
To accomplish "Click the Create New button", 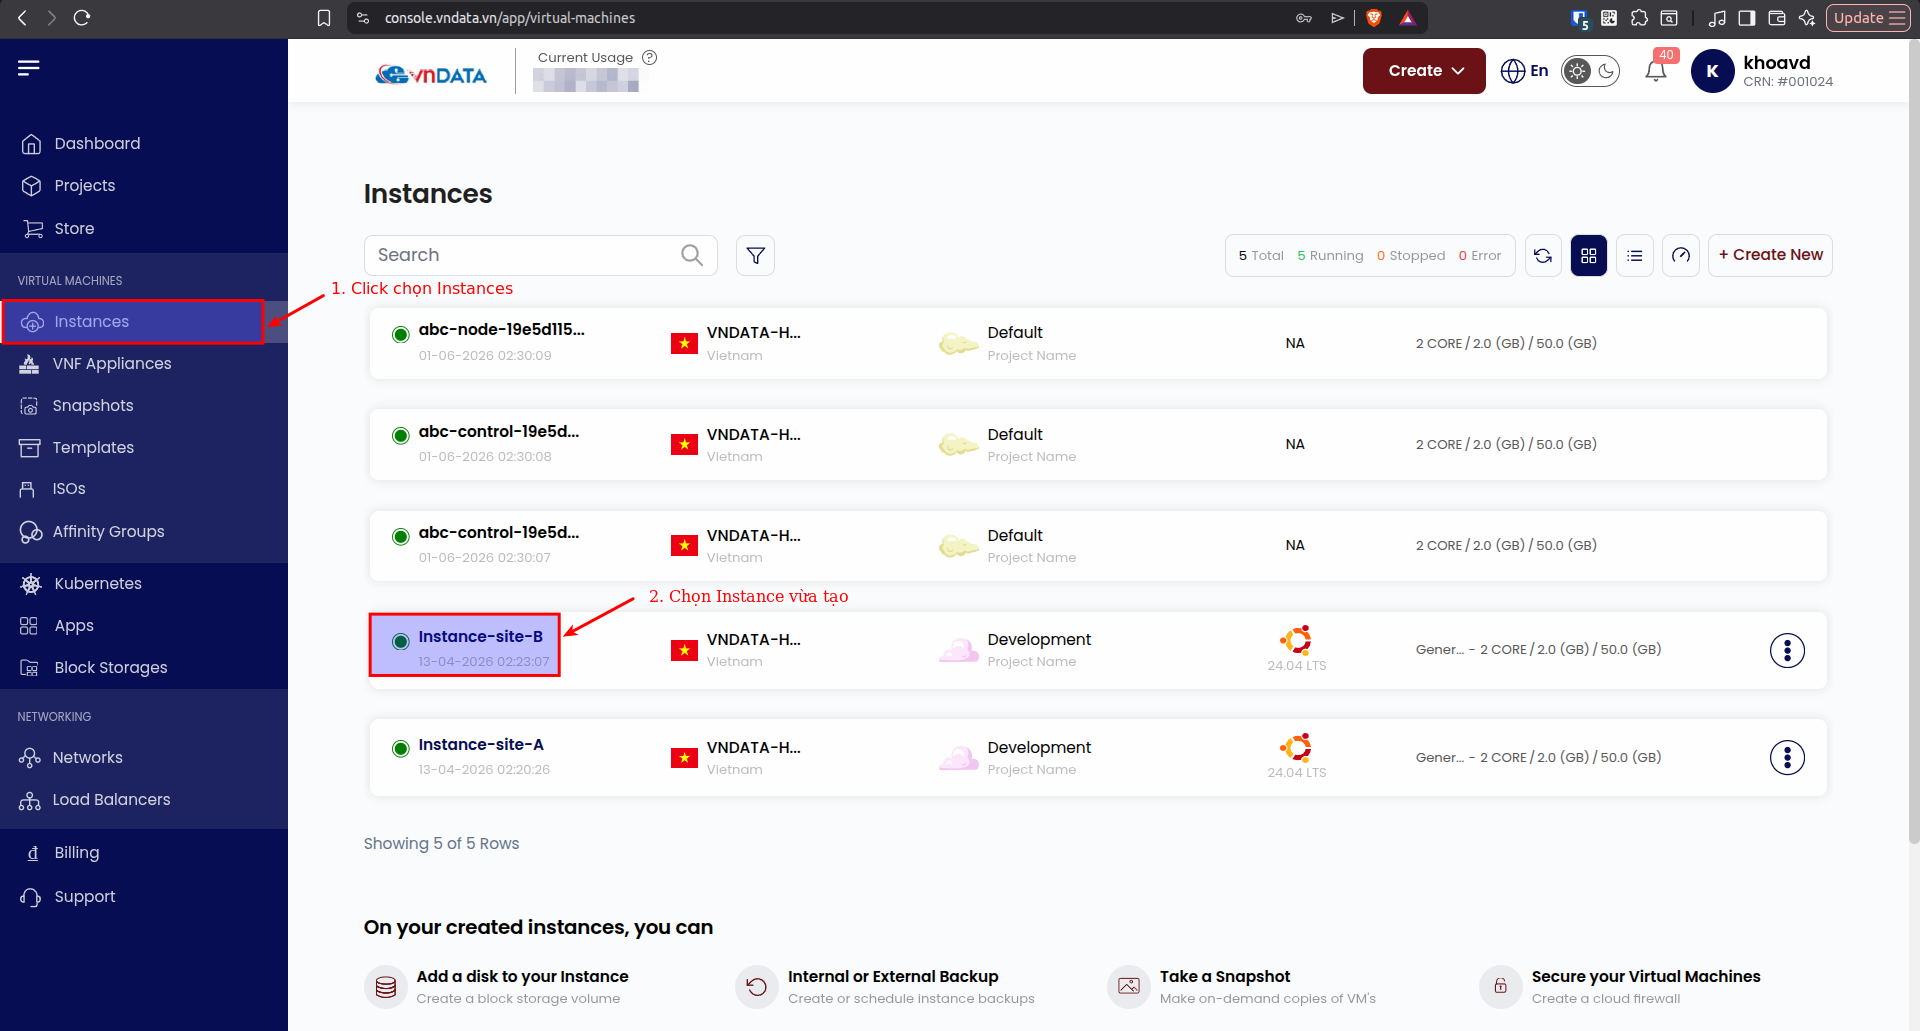I will pos(1770,255).
